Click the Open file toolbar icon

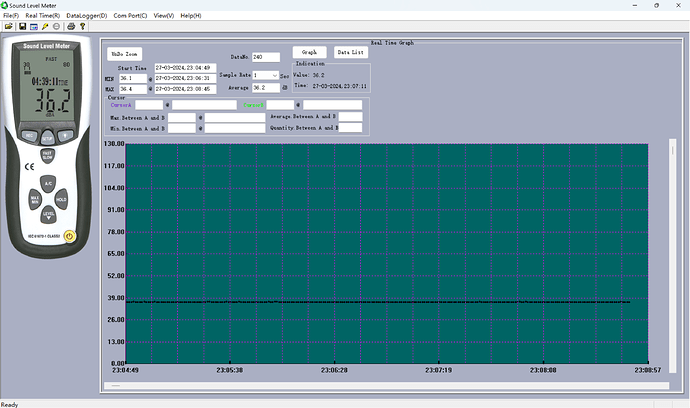[9, 26]
